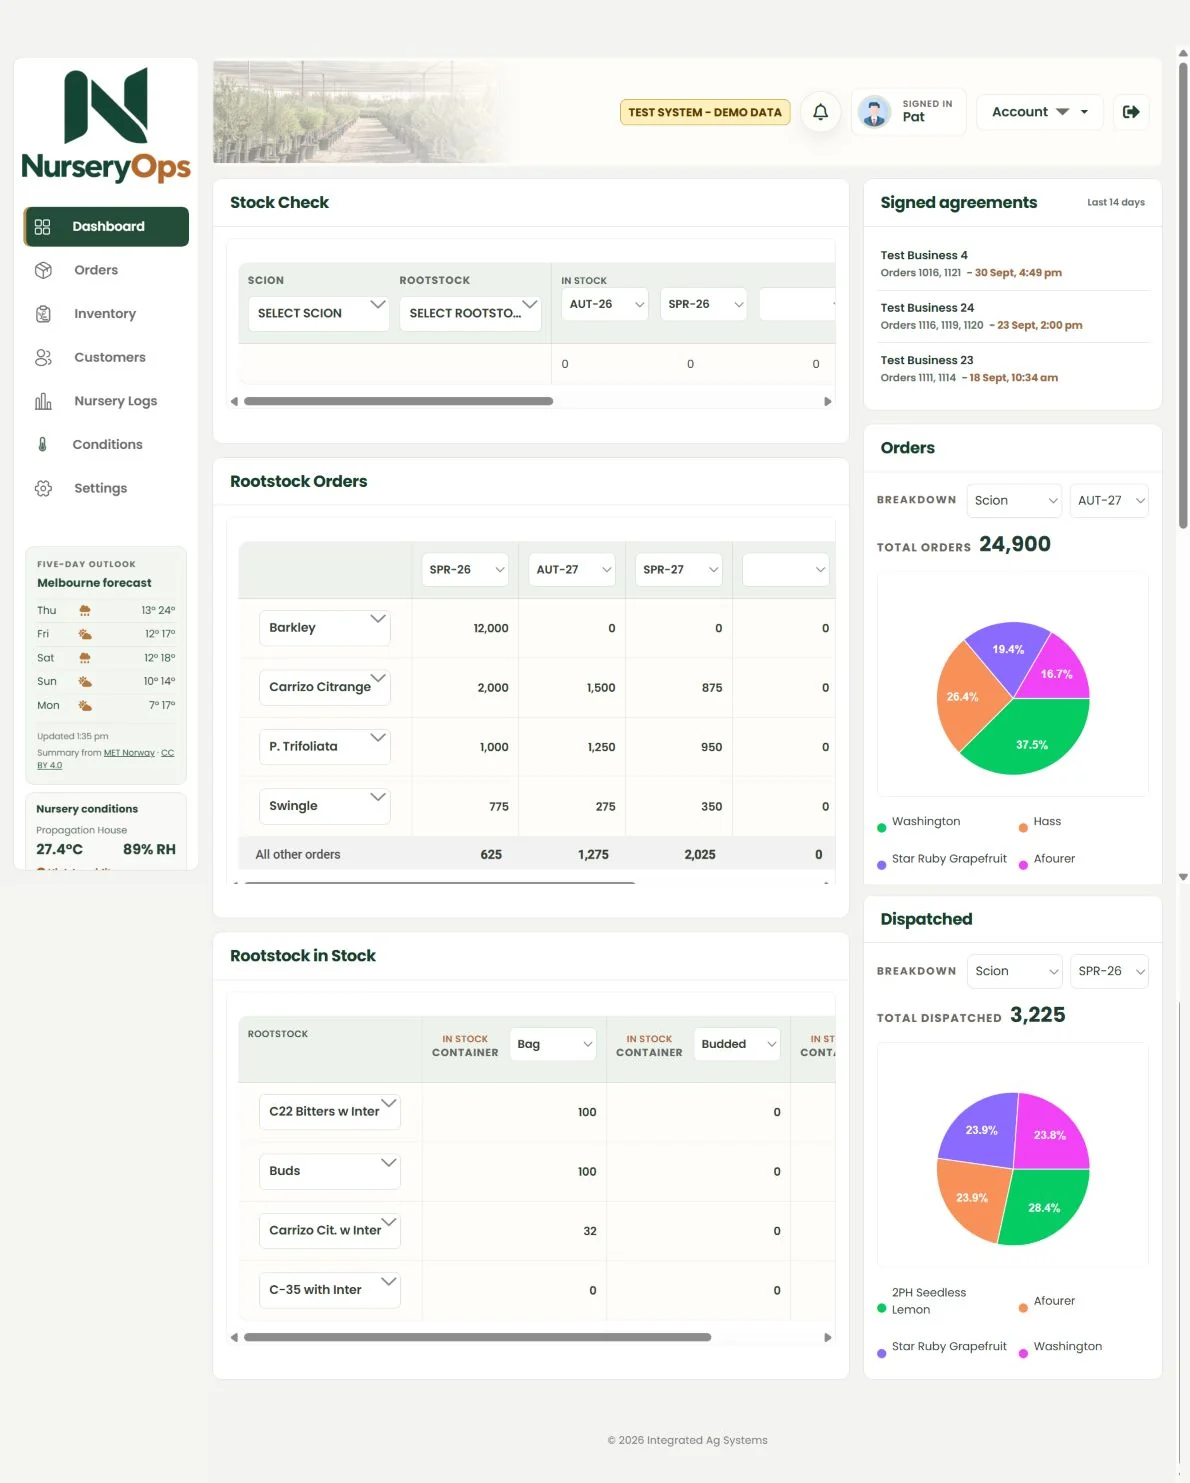Open the SELECT ROOTSTOCK dropdown

coord(470,313)
